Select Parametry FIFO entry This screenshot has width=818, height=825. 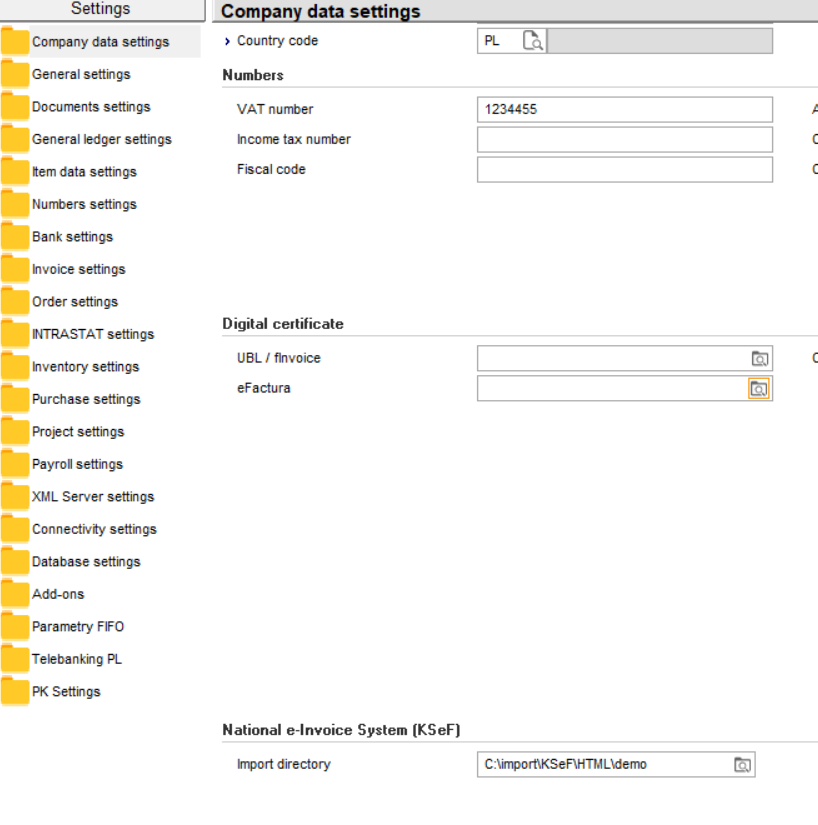(78, 627)
